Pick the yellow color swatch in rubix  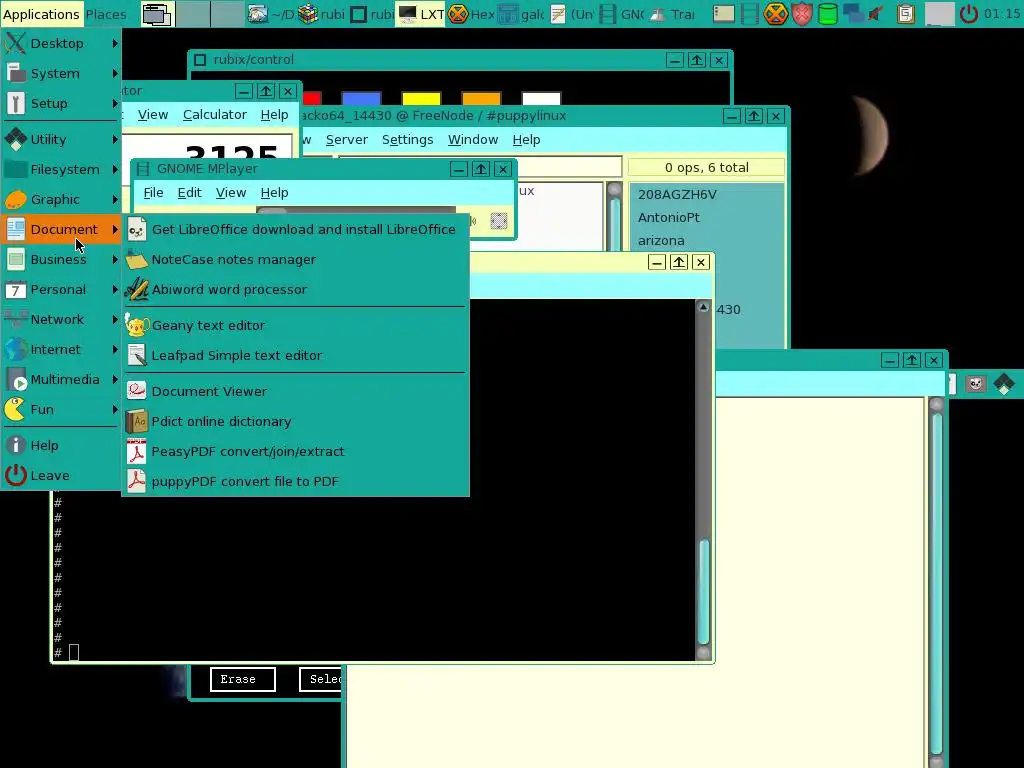(x=421, y=99)
